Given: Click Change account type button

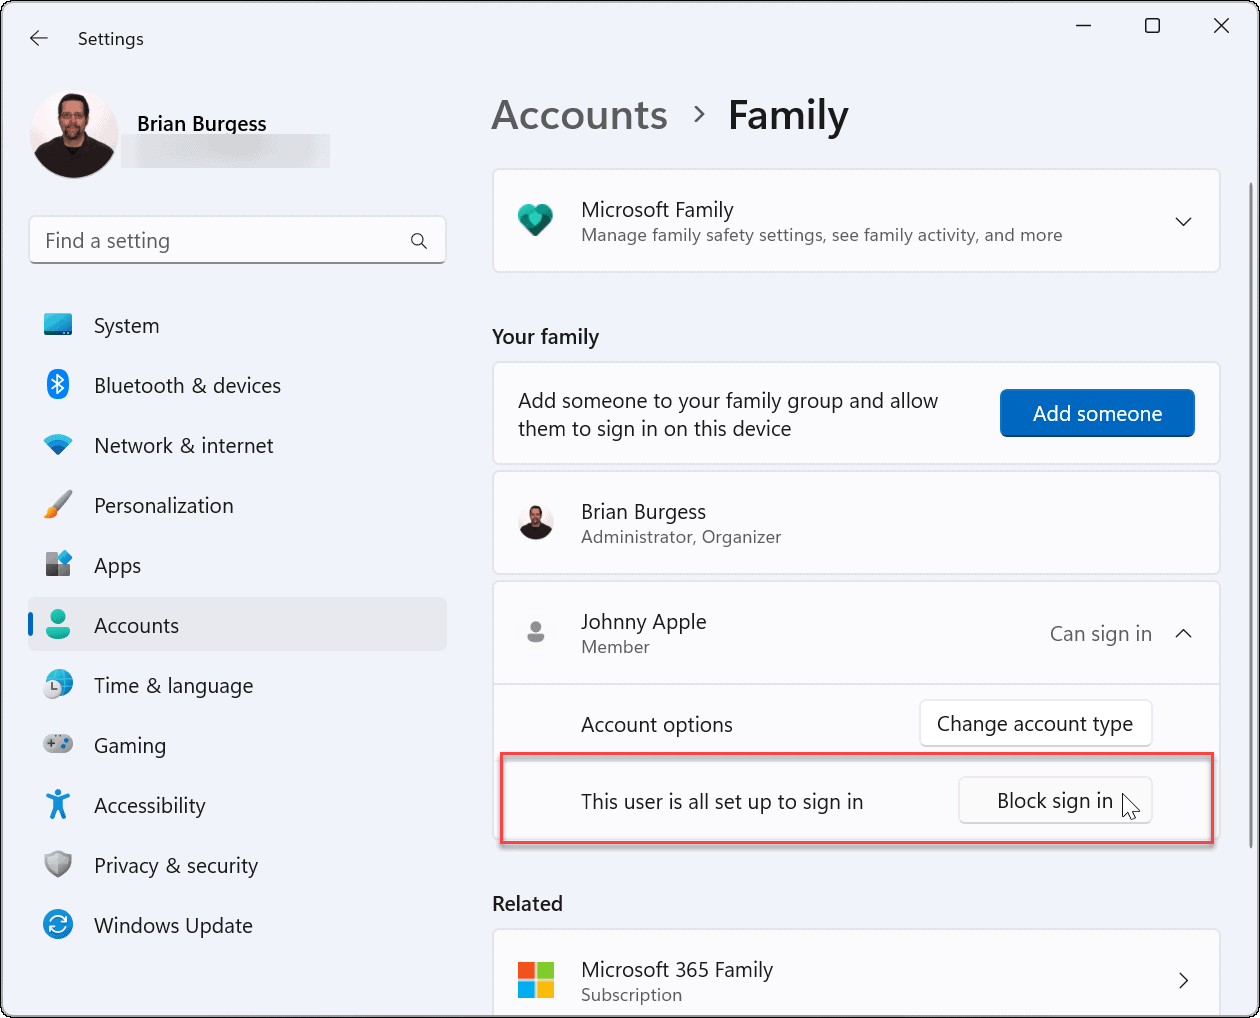Looking at the screenshot, I should click(1035, 723).
